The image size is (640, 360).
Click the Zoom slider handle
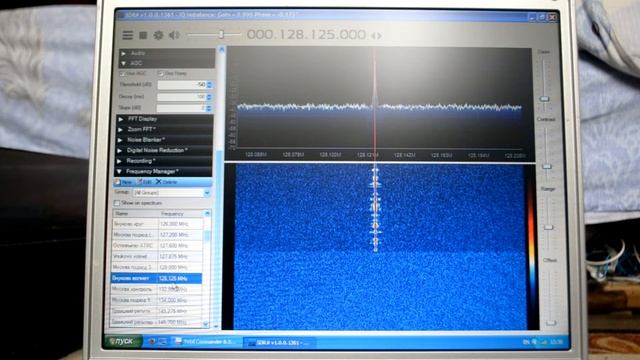[x=545, y=99]
